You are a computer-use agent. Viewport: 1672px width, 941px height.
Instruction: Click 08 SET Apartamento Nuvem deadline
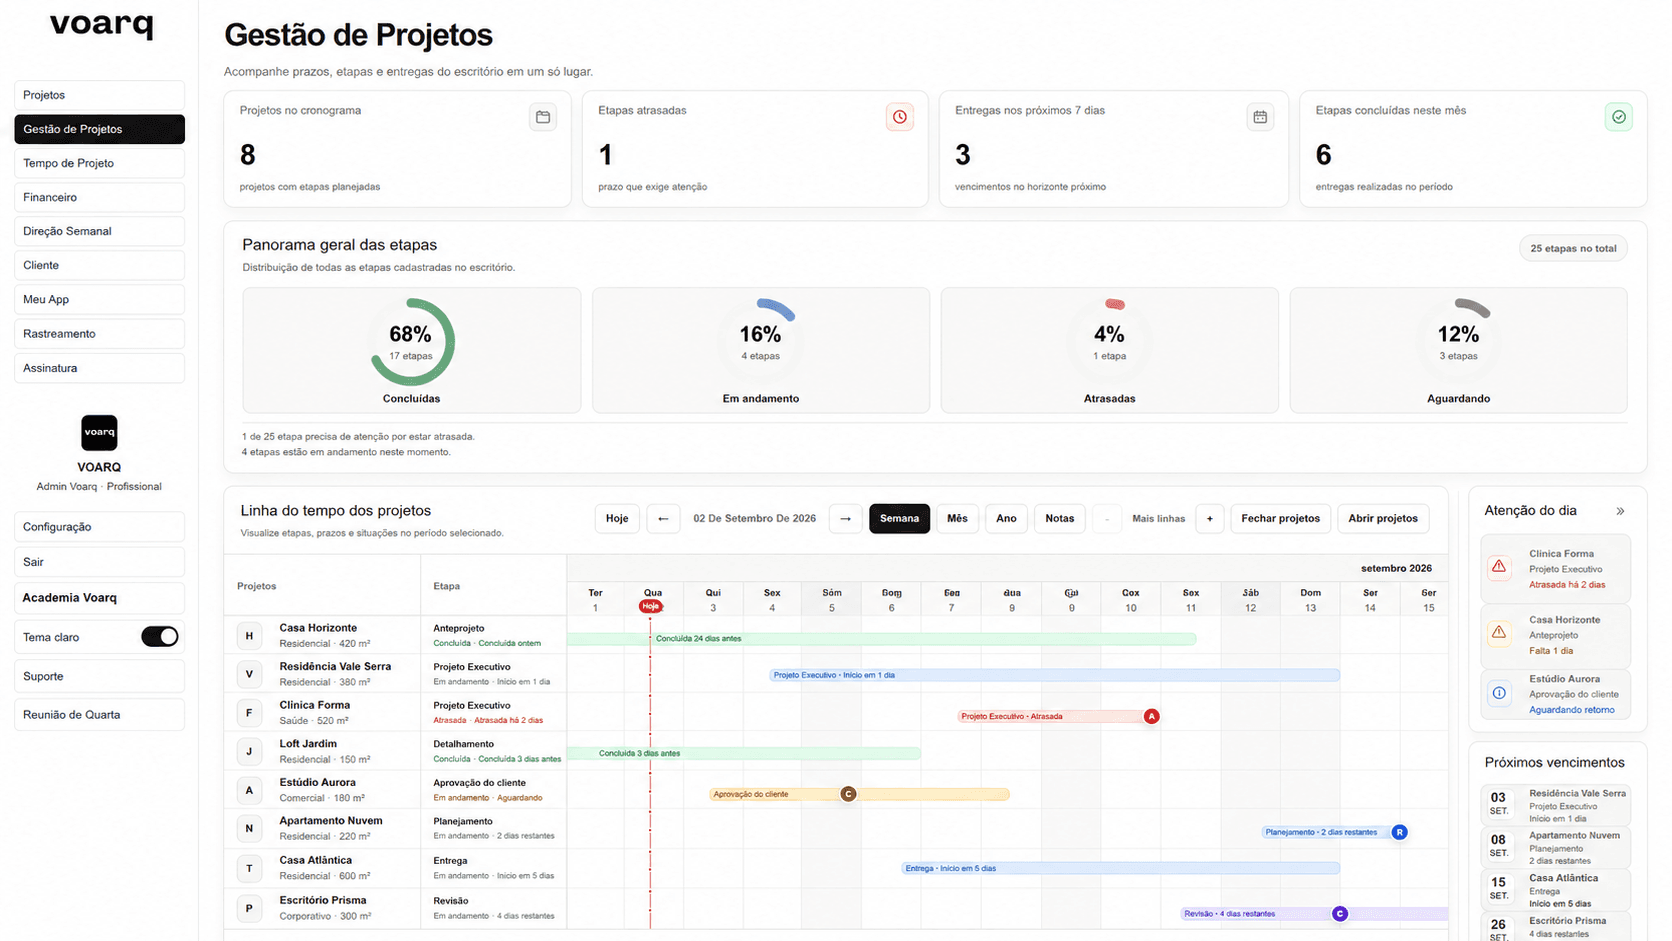click(1555, 847)
